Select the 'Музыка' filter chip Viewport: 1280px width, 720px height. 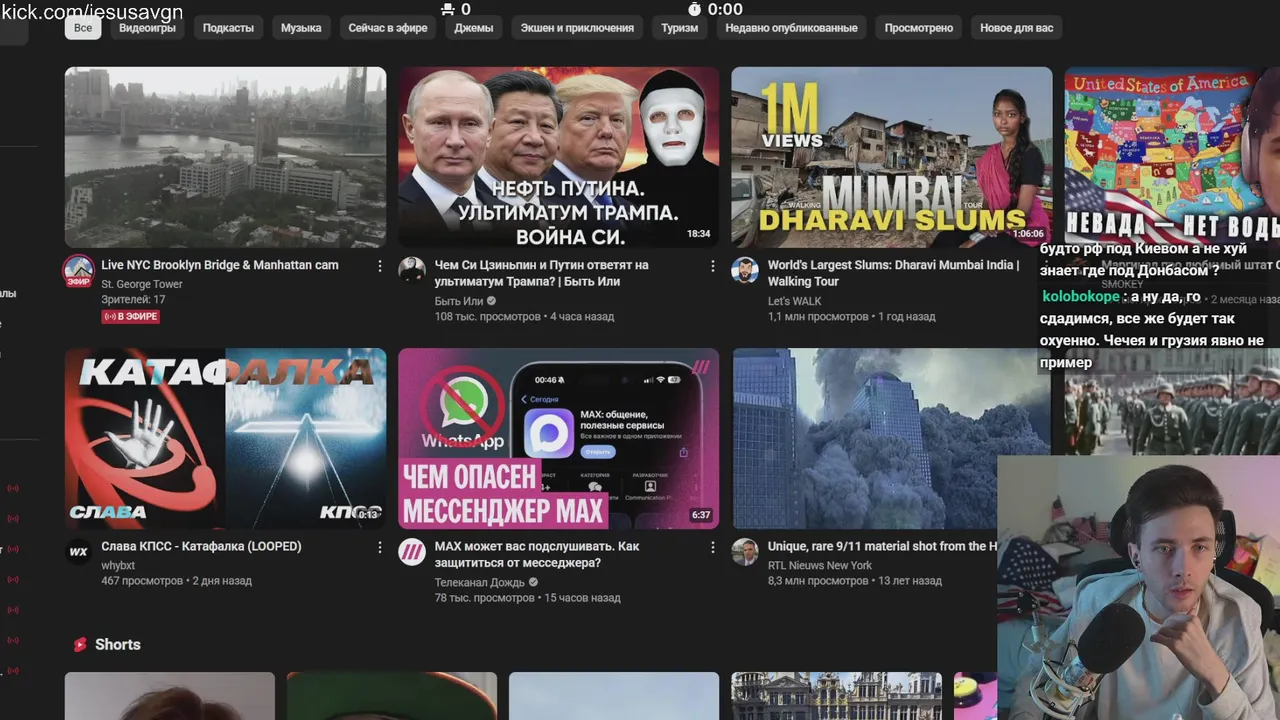point(301,28)
